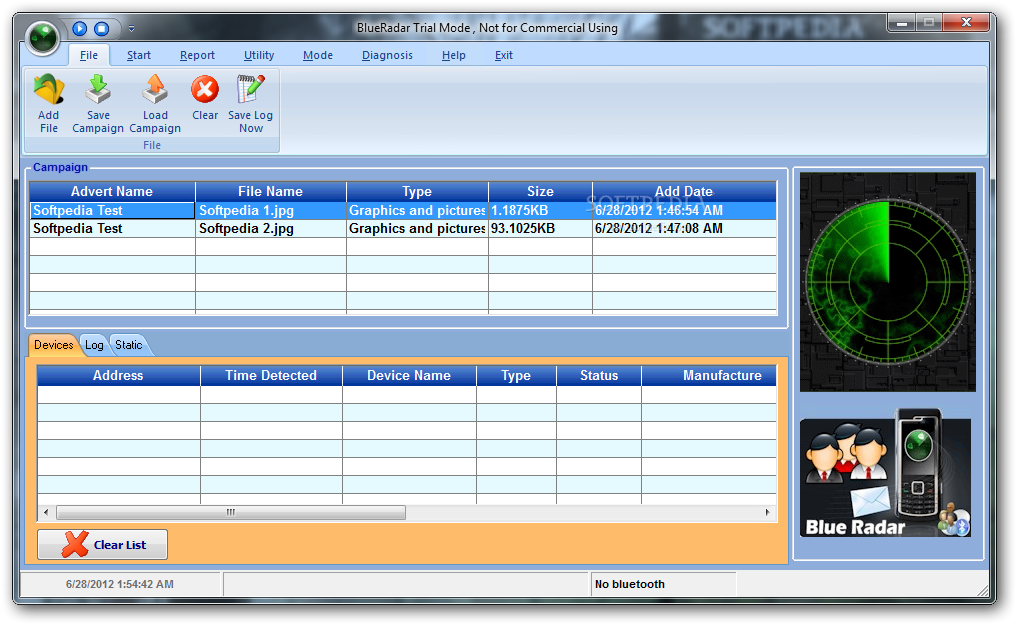Click the Manufacture column header
This screenshot has height=625, width=1017.
tap(709, 375)
